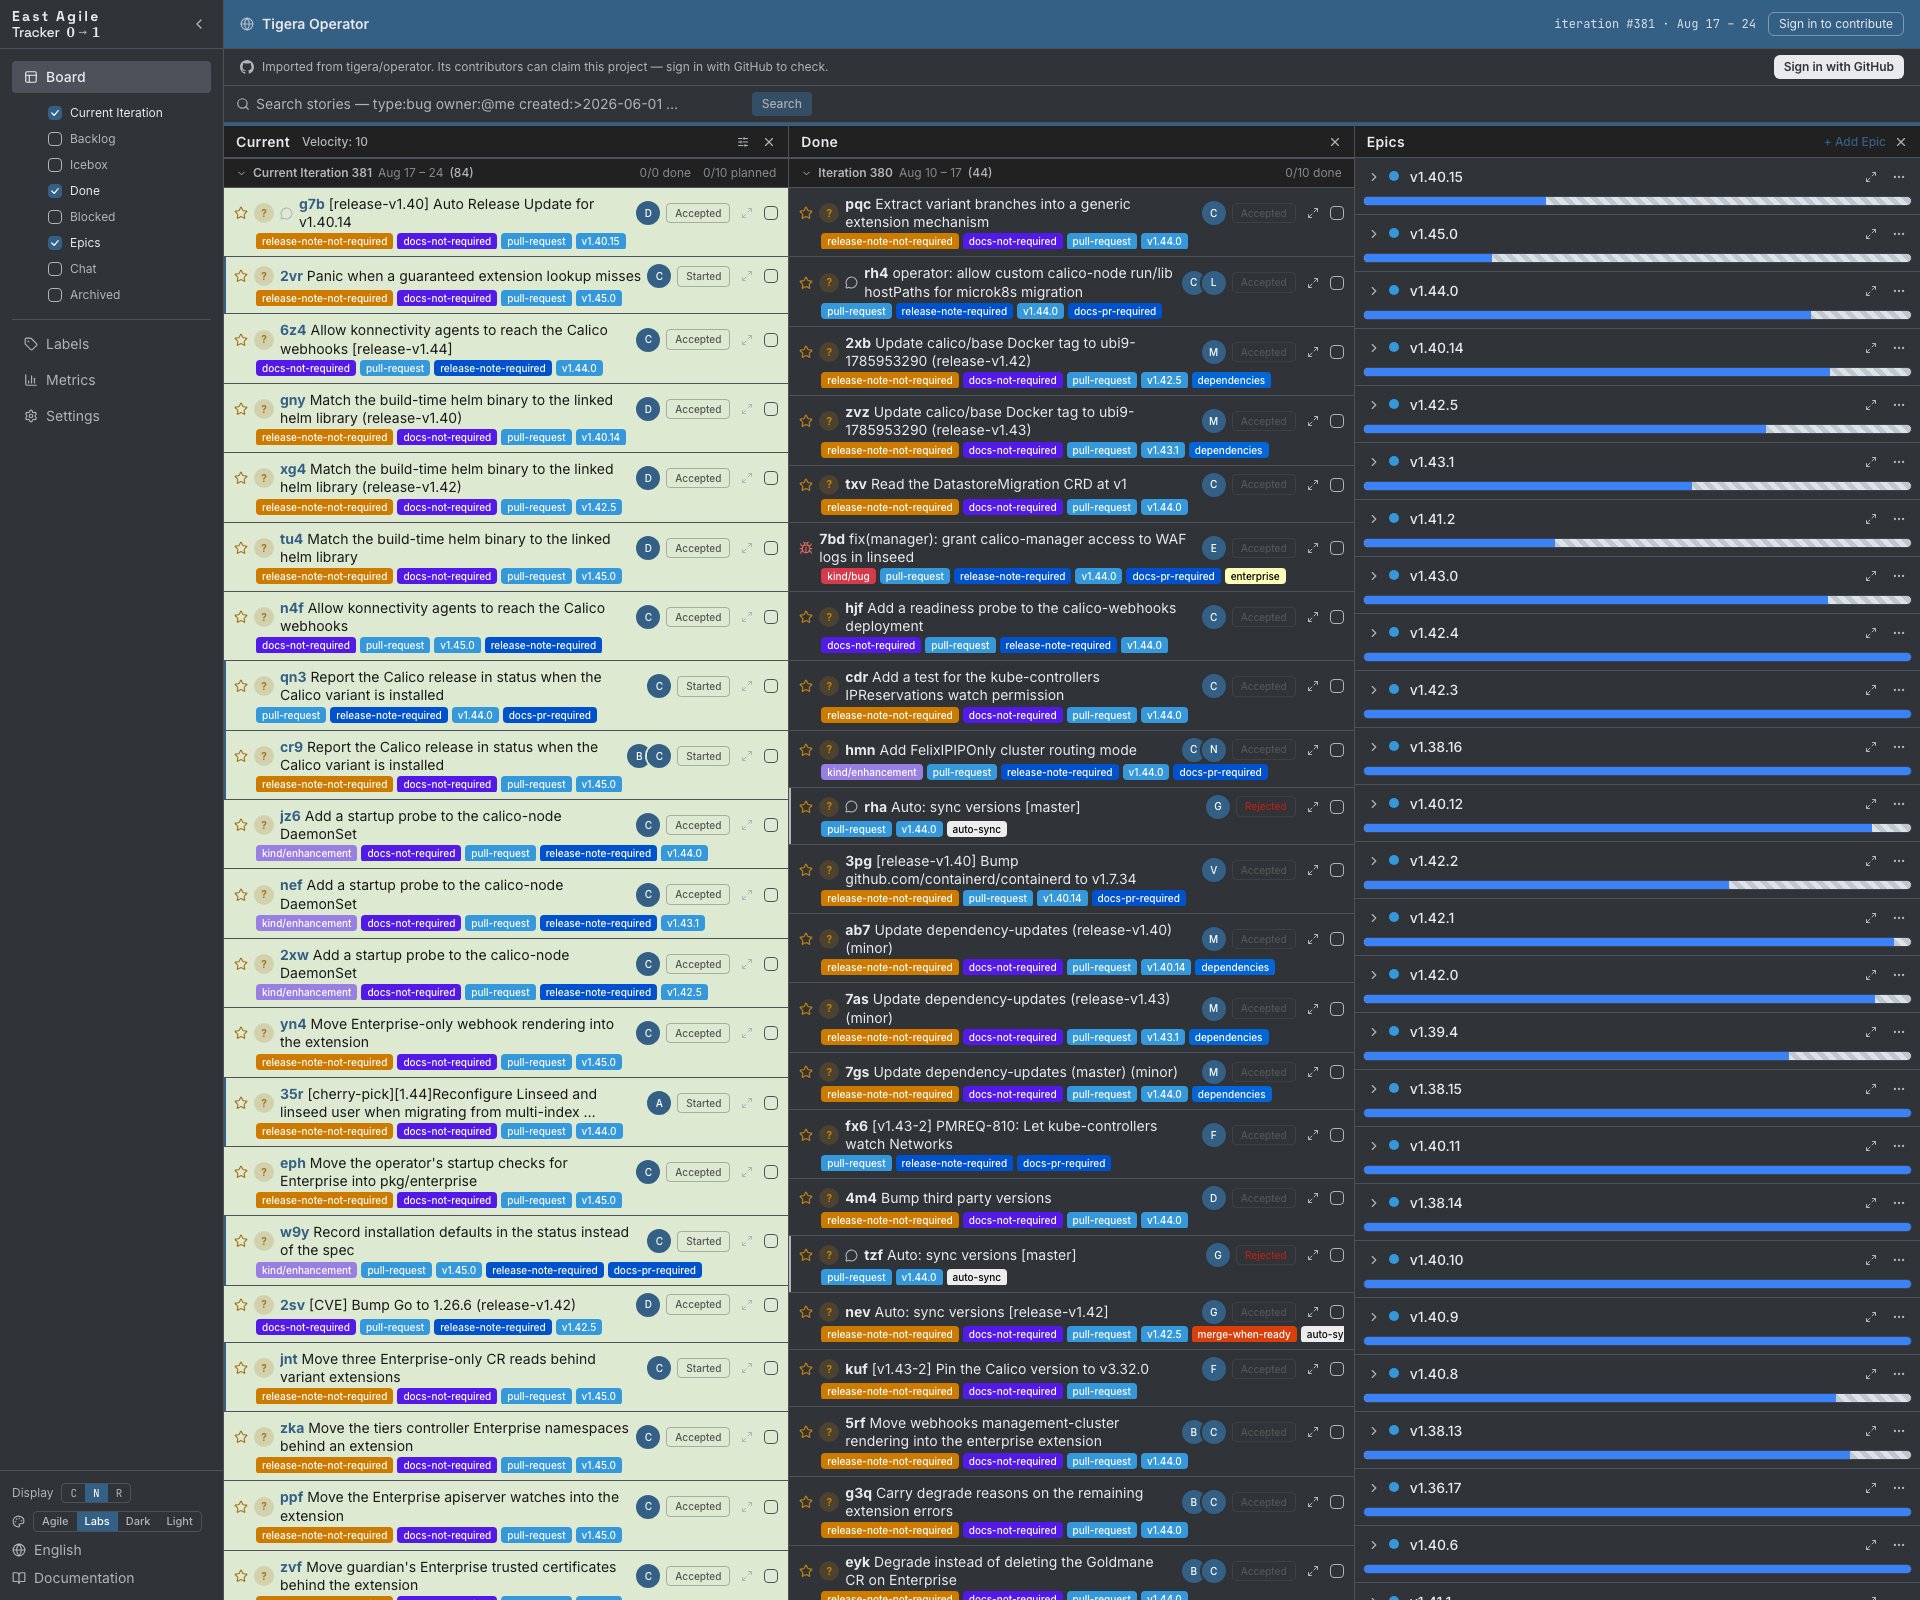Expand the cdr story in Done
The height and width of the screenshot is (1600, 1920).
(1313, 686)
